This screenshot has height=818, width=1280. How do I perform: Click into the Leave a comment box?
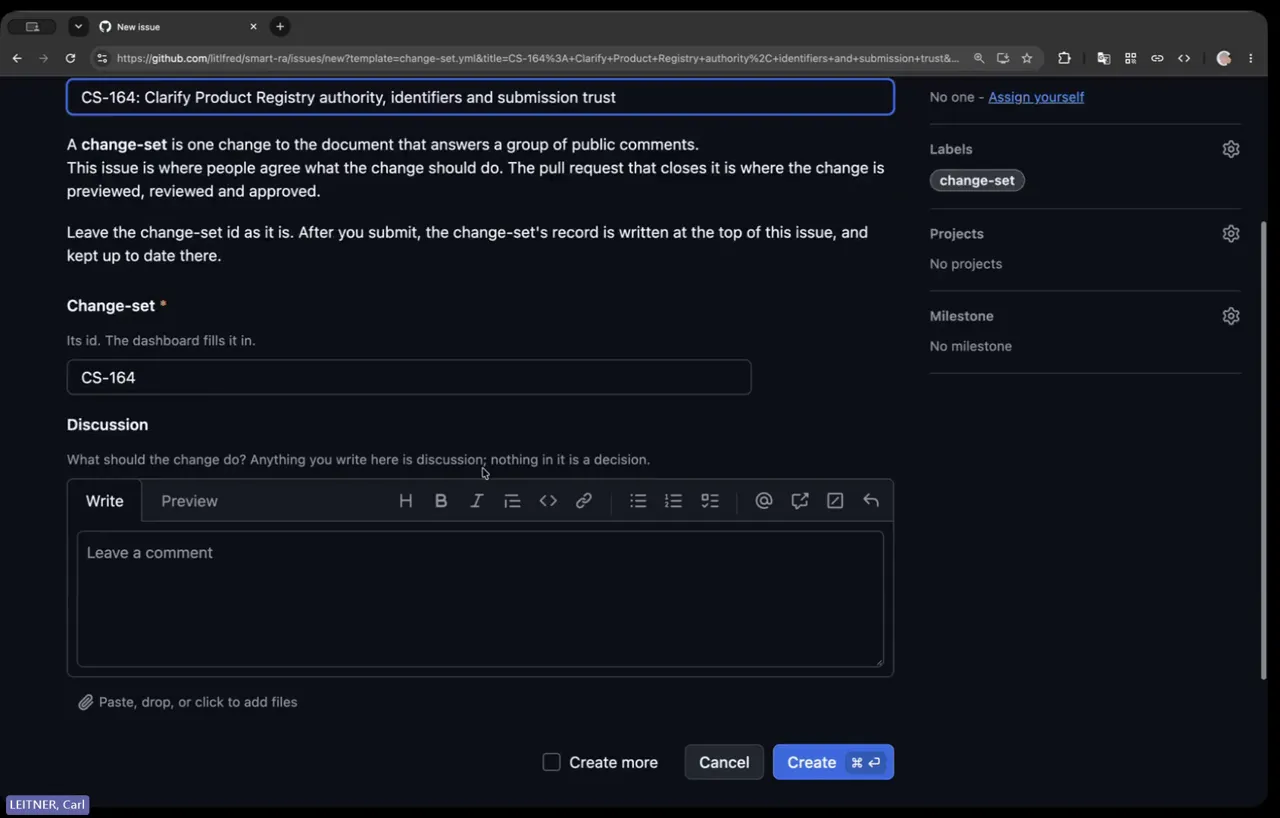point(480,599)
